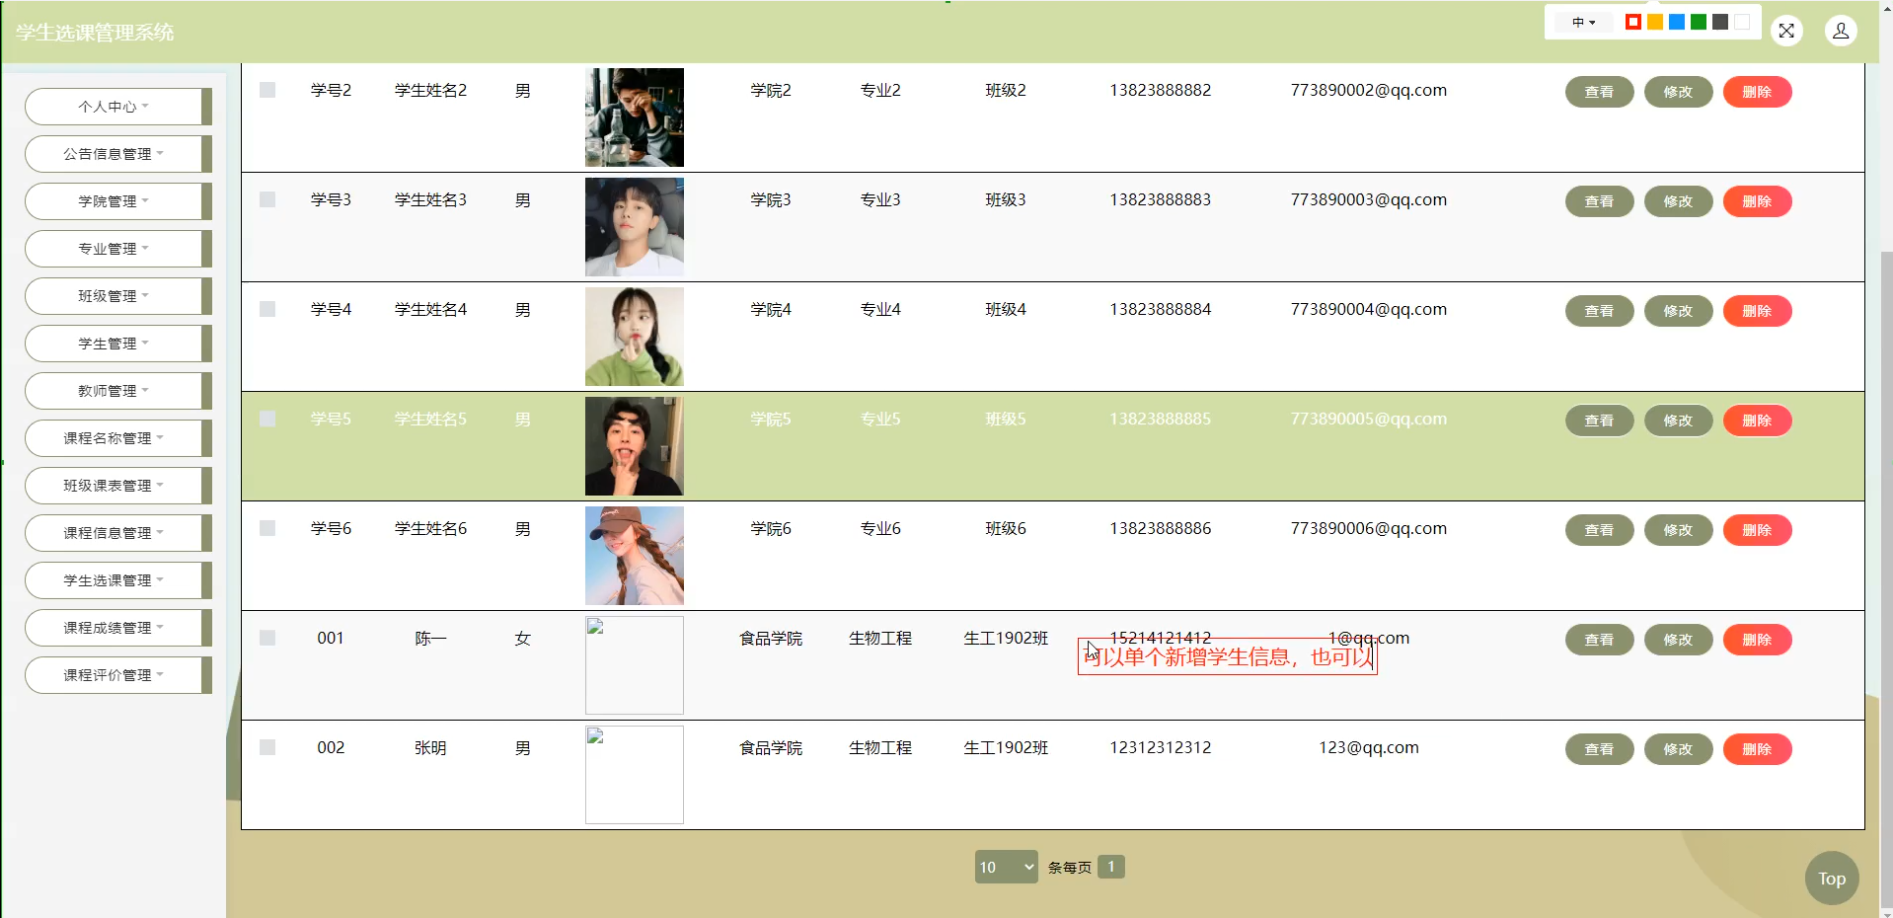Edit the 学生姓名5 record

1678,420
